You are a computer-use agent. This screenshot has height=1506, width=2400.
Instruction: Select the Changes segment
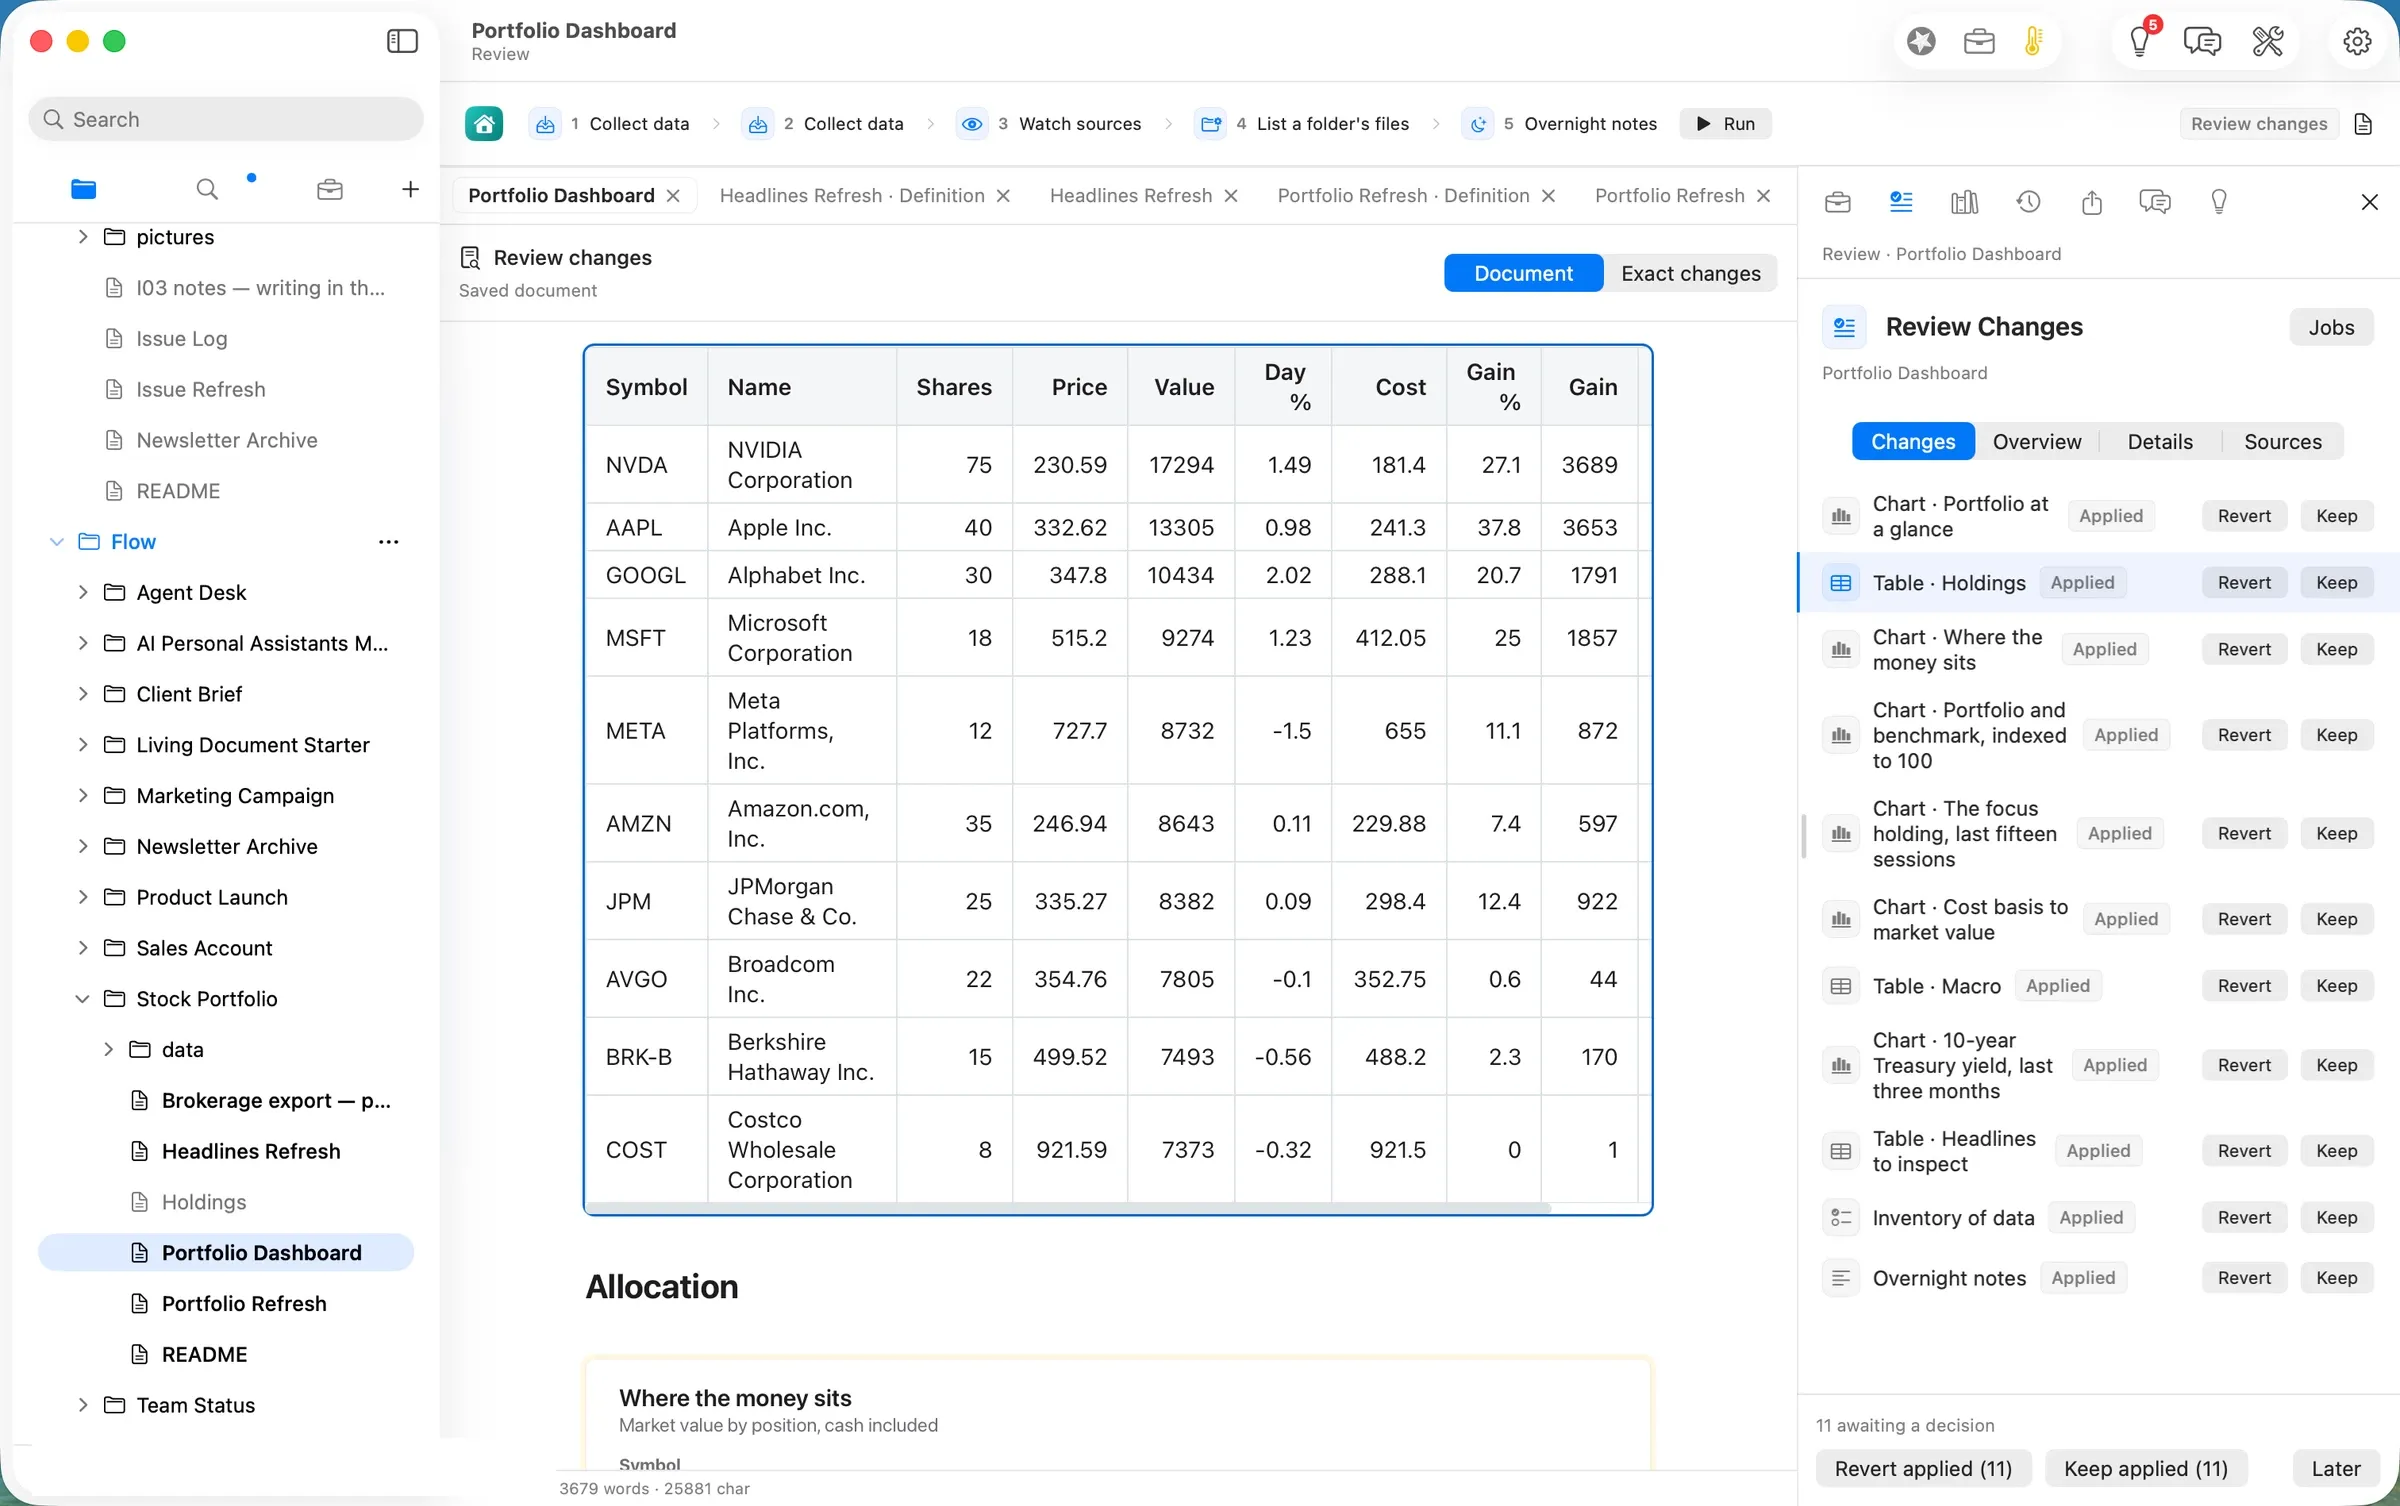[x=1913, y=441]
